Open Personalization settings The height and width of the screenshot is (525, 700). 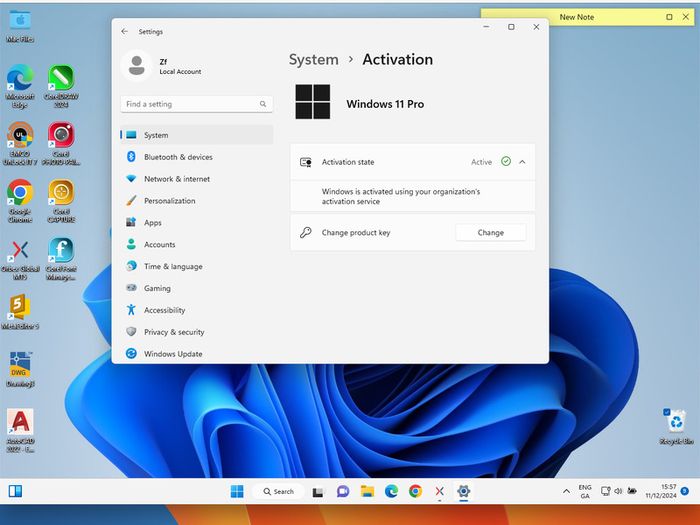[x=197, y=200]
